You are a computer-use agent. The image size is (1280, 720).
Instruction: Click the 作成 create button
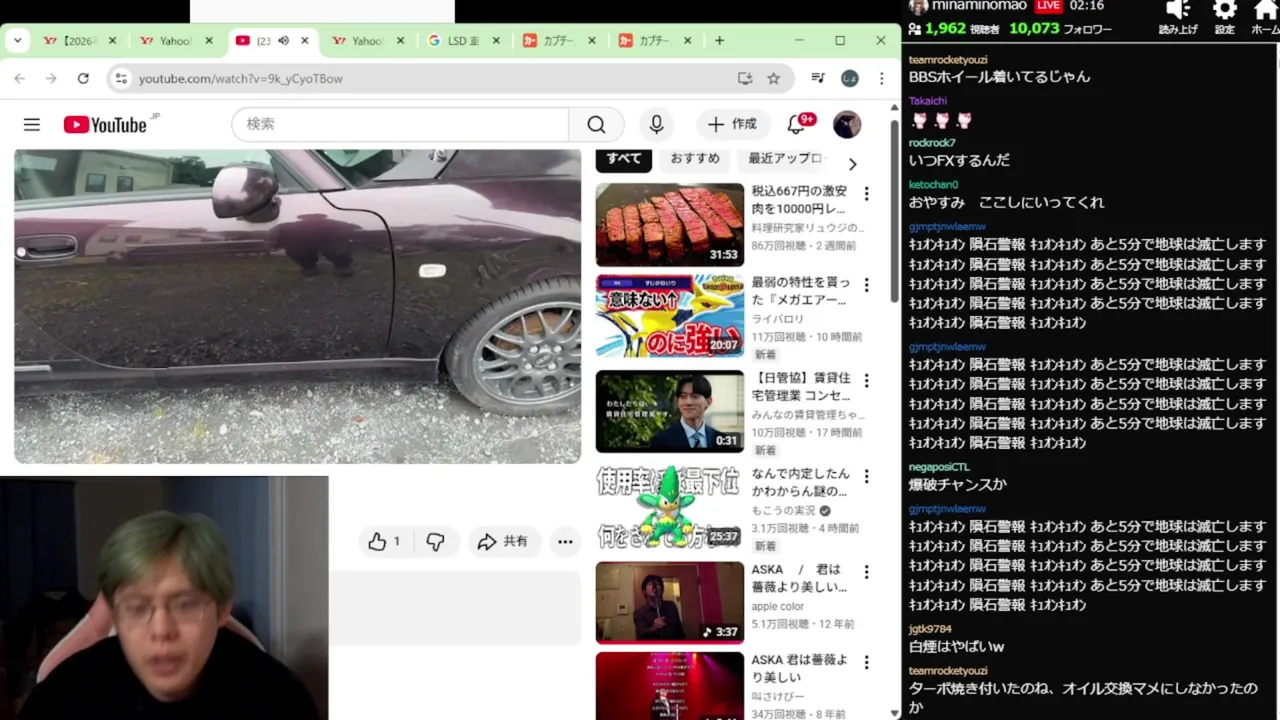(x=733, y=124)
